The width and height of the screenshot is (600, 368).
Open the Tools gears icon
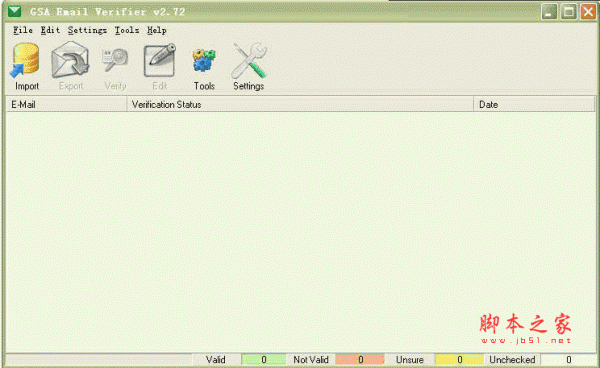pos(204,60)
